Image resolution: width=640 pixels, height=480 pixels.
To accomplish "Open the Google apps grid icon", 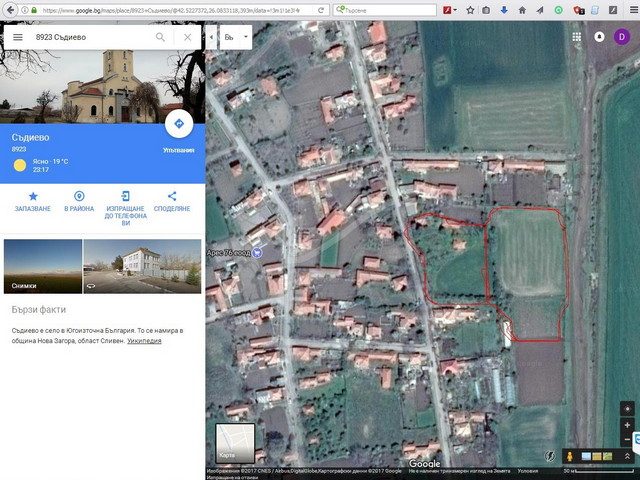I will [577, 36].
